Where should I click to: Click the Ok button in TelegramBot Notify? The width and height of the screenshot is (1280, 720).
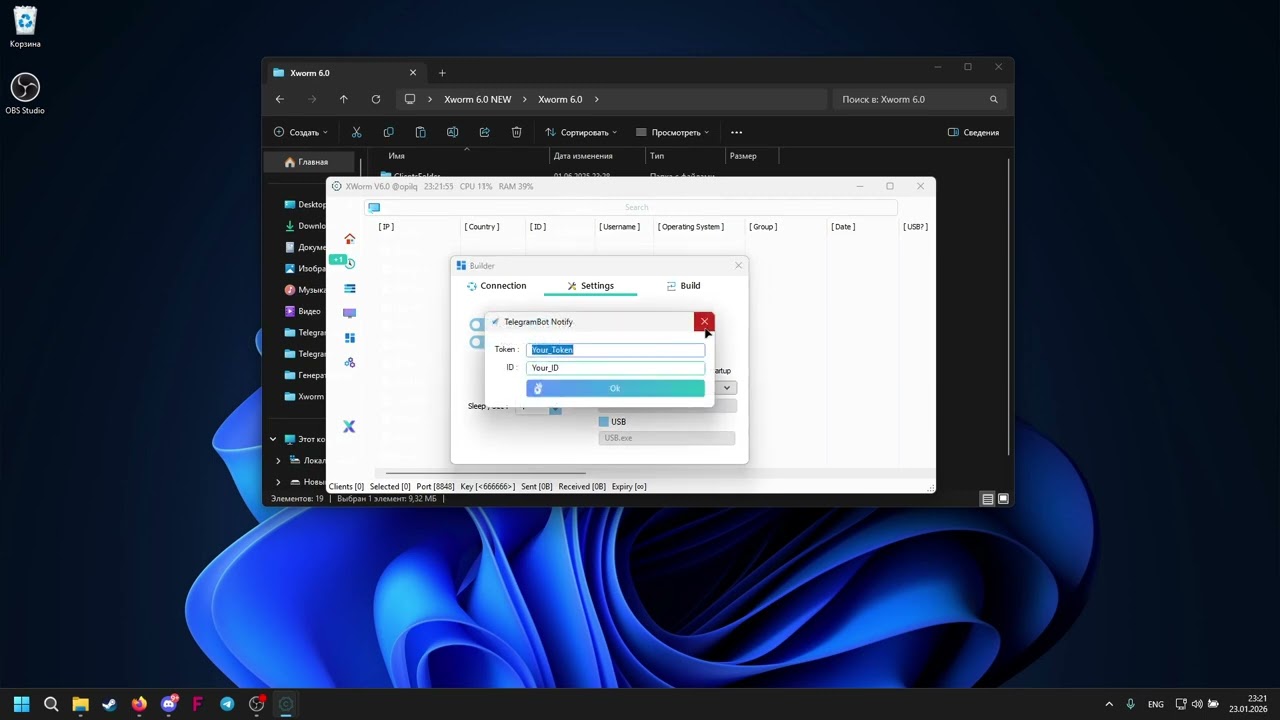(x=615, y=388)
